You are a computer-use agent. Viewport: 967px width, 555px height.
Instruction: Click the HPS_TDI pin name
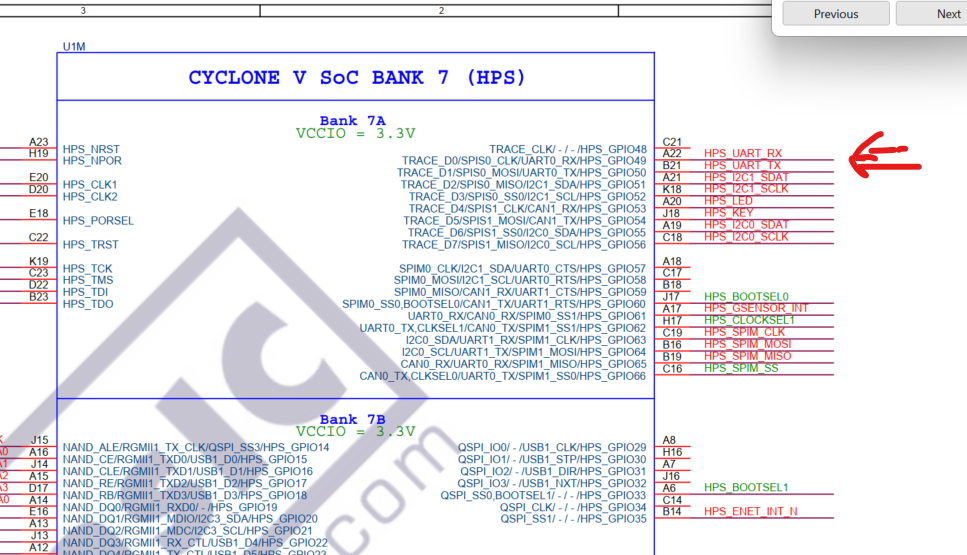(x=85, y=292)
